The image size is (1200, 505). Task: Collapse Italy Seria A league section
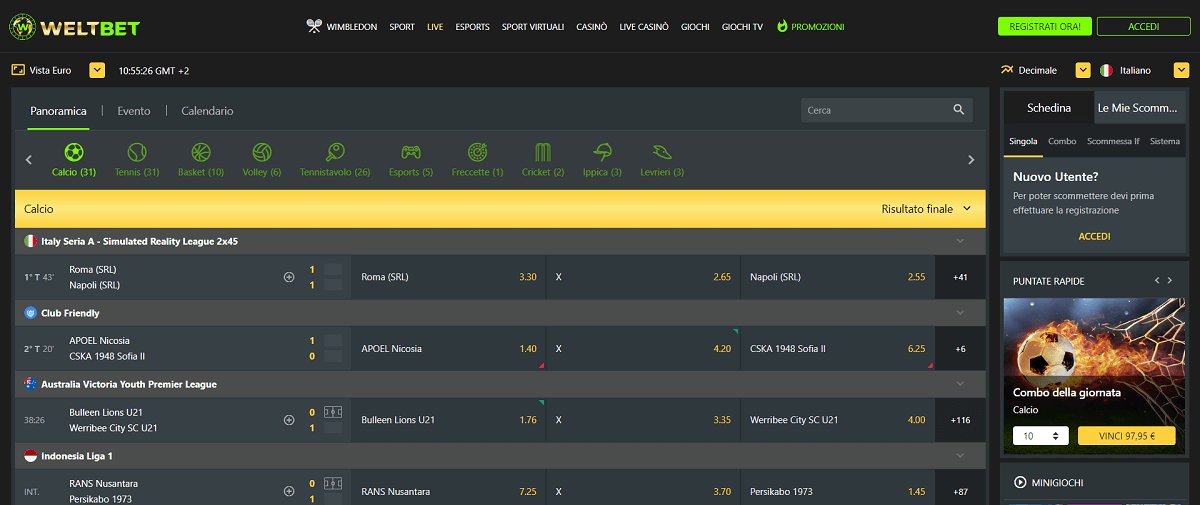tap(960, 241)
